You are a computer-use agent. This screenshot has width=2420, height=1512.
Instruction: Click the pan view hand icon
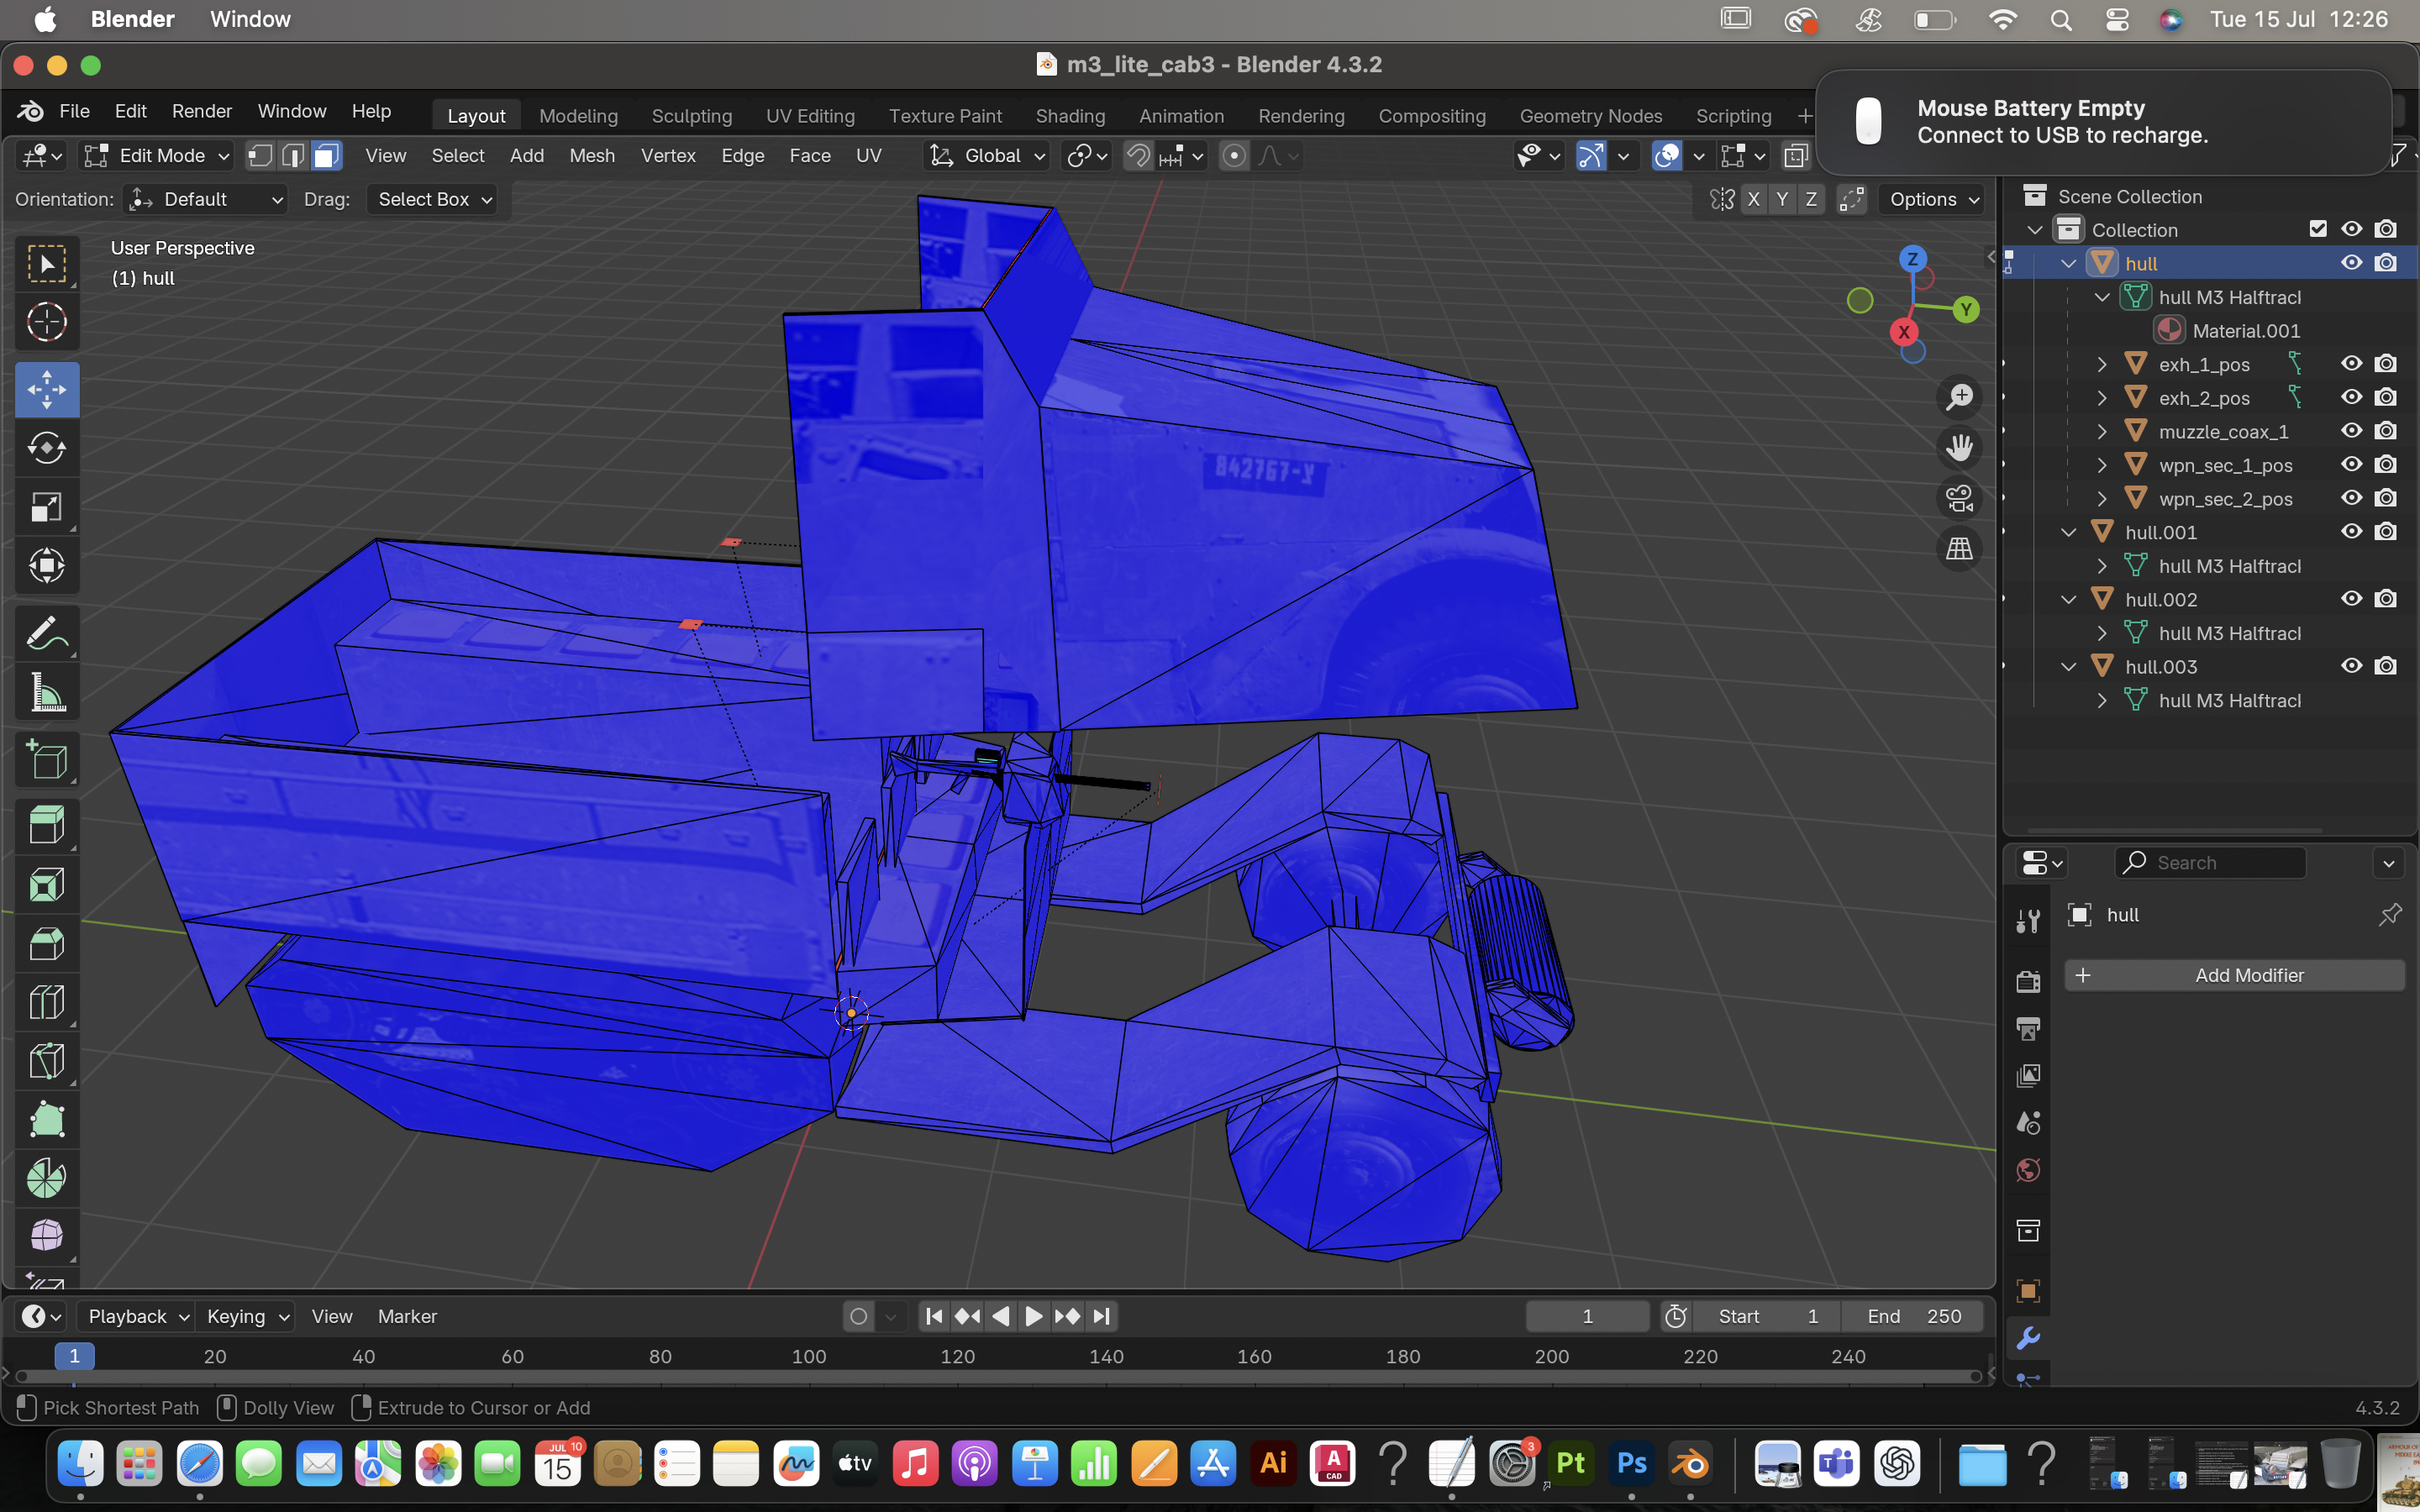[x=1959, y=447]
